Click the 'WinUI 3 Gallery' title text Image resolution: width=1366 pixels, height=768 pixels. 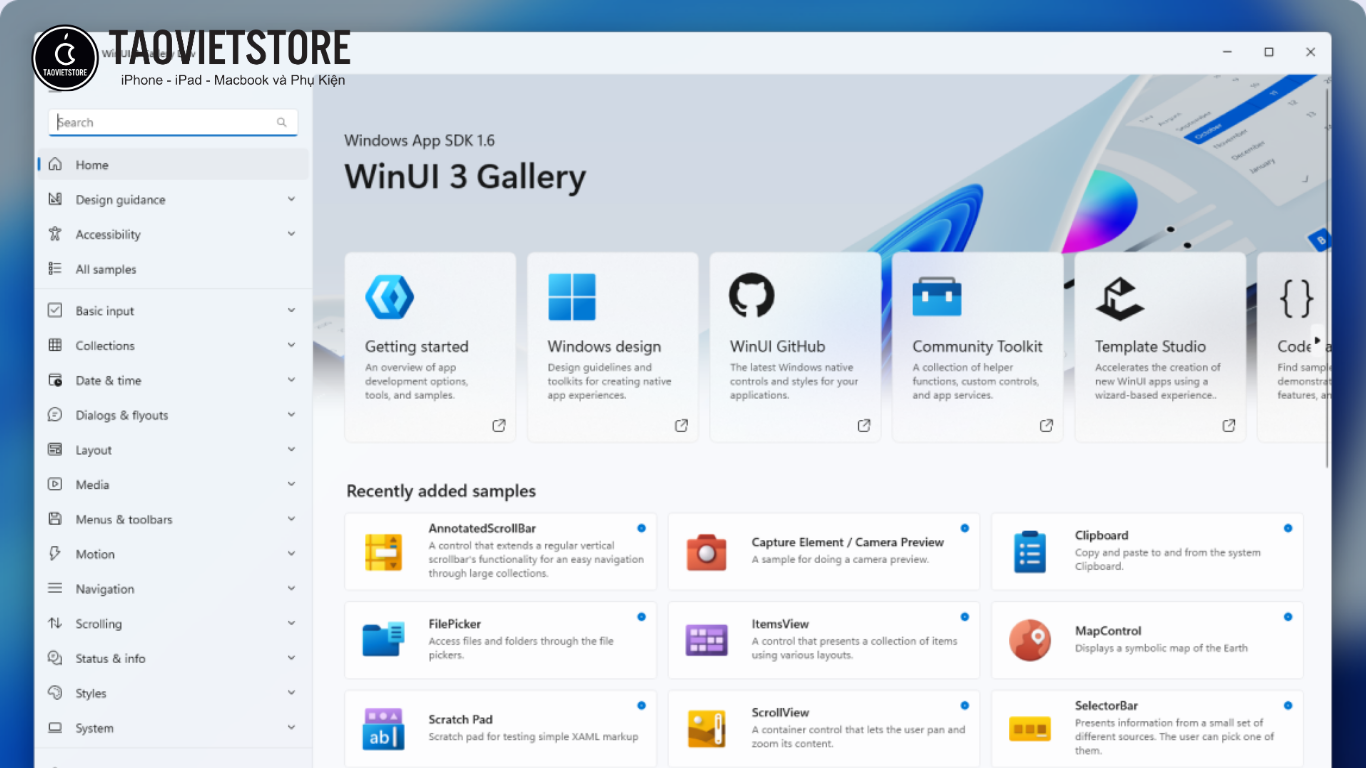[465, 177]
